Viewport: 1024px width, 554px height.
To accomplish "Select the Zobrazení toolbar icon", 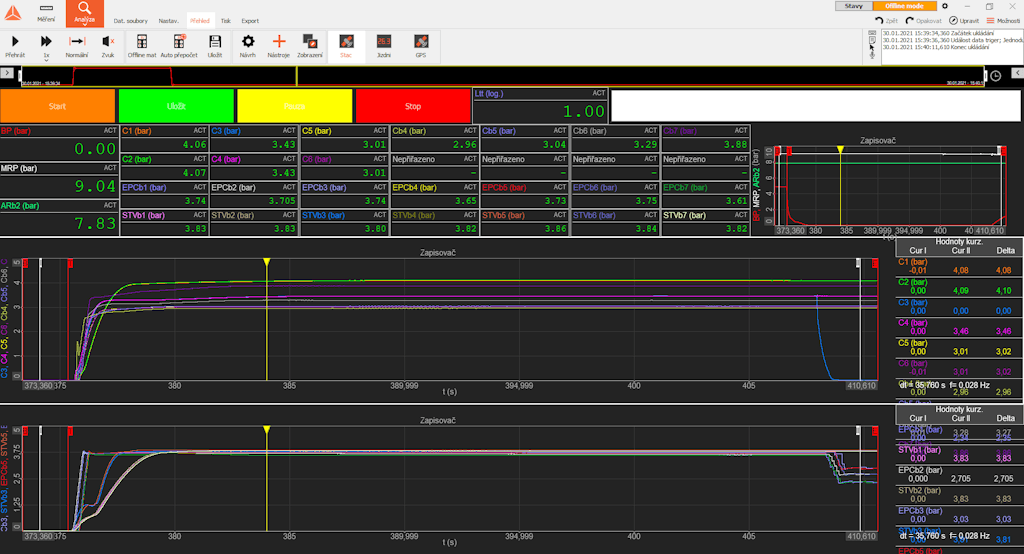I will (x=310, y=46).
